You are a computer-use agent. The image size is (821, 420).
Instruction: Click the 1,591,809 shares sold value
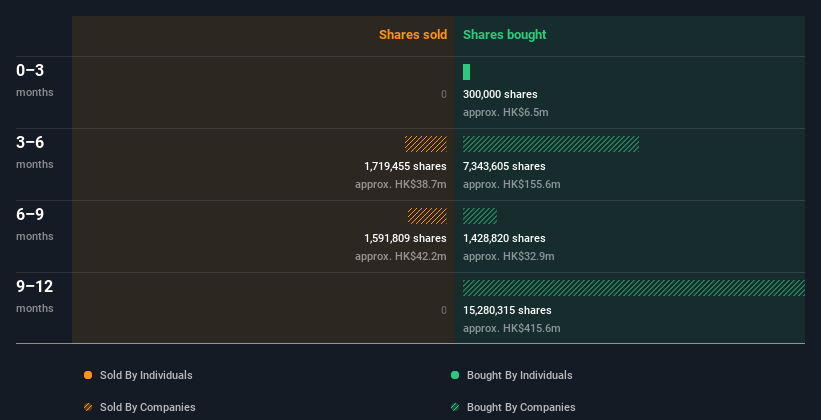point(405,238)
